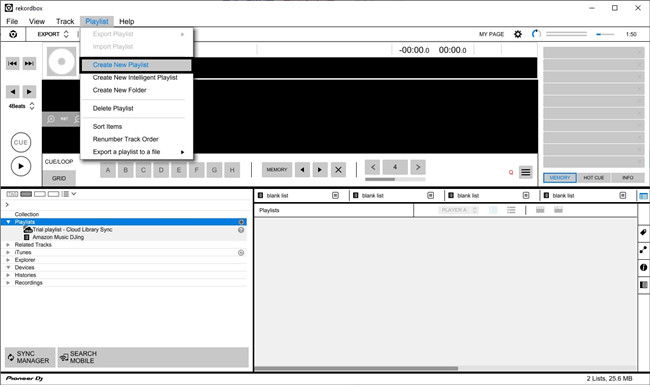Increase loop beat with right chevron
650x385 pixels.
pyautogui.click(x=418, y=167)
